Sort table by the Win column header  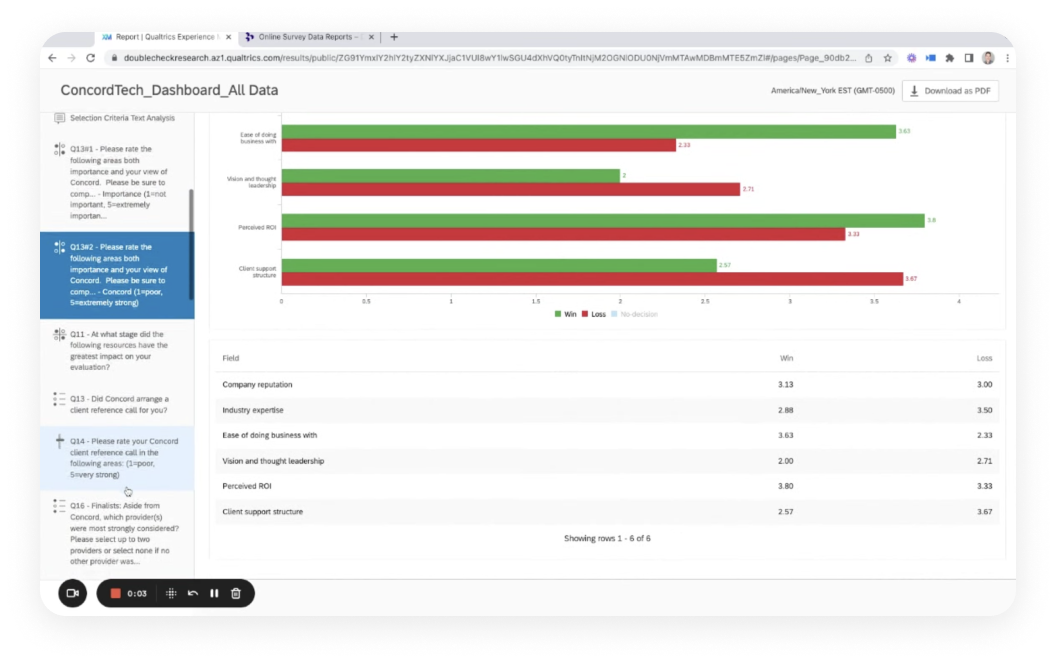786,358
